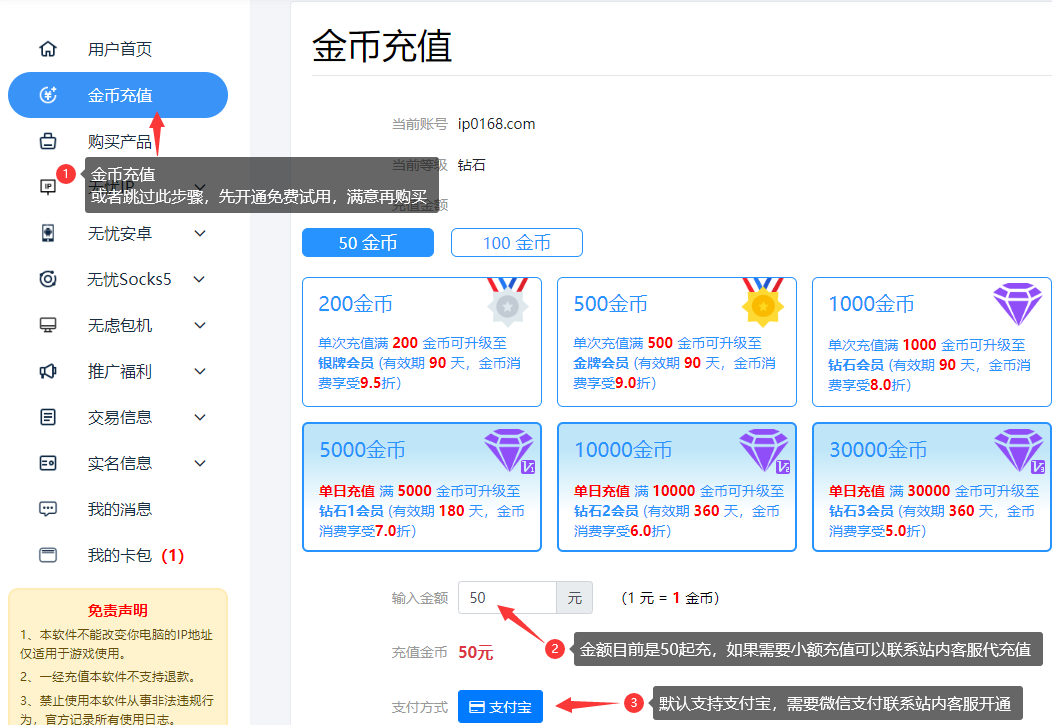1052x725 pixels.
Task: Select the 无忧Socks5 target icon
Action: click(x=48, y=279)
